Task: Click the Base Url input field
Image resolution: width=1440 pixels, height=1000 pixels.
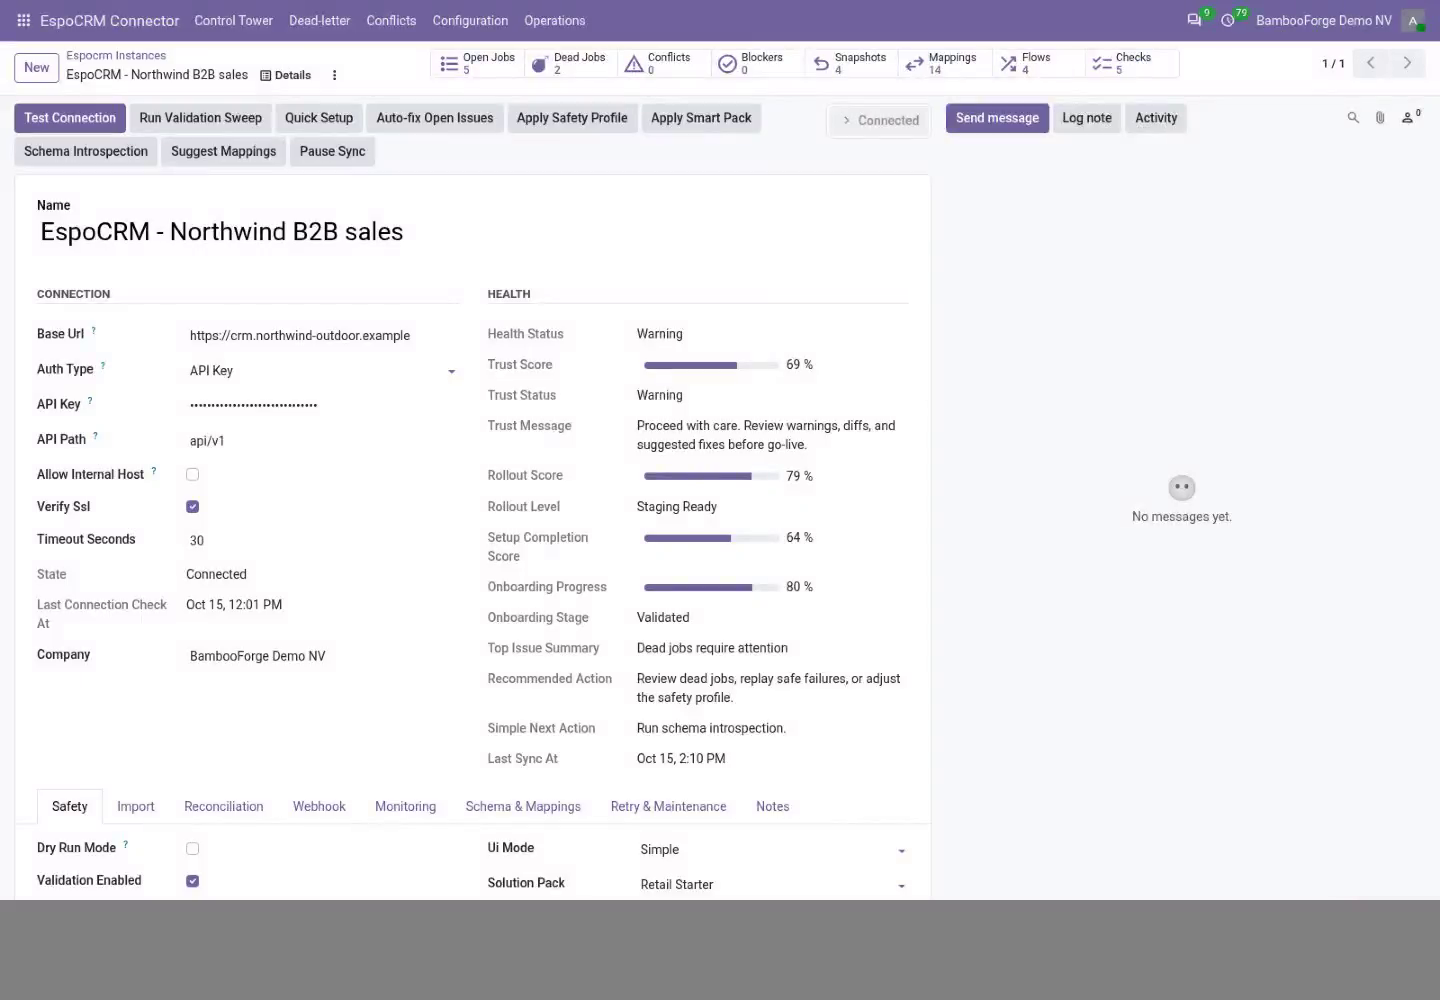Action: pos(324,336)
